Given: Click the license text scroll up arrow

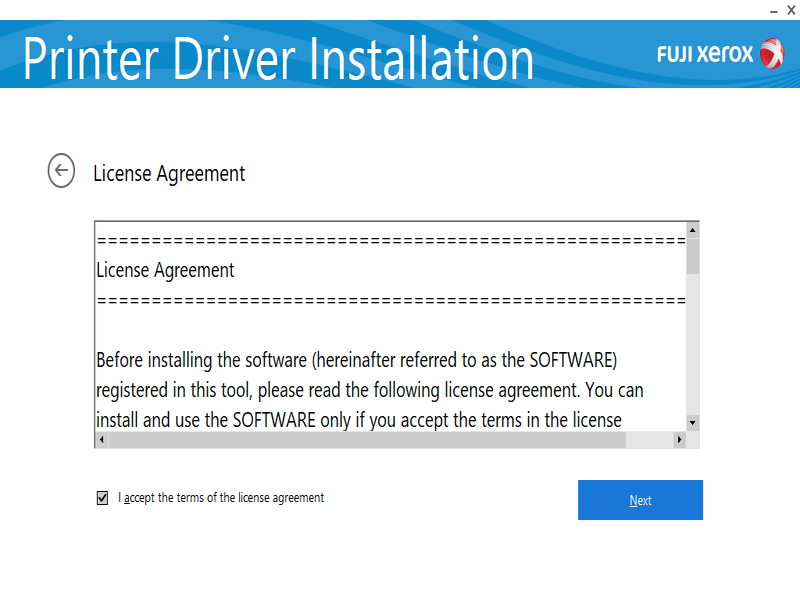Looking at the screenshot, I should (x=692, y=231).
